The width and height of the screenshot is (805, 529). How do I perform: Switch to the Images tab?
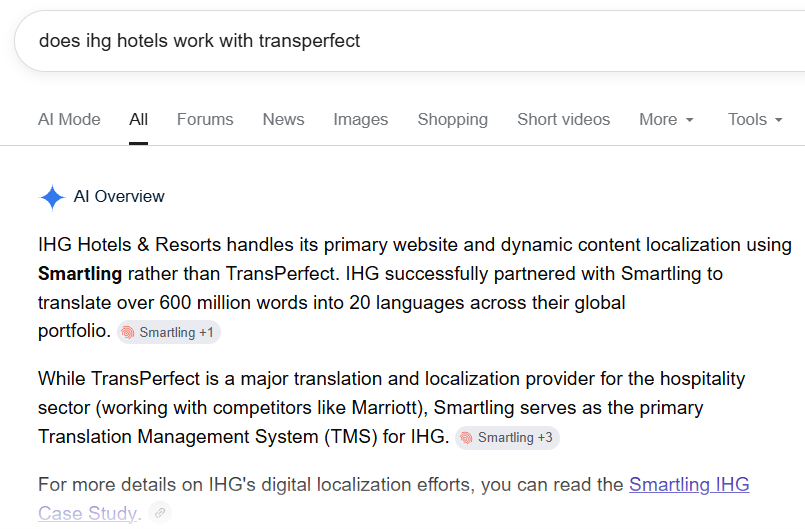point(360,120)
